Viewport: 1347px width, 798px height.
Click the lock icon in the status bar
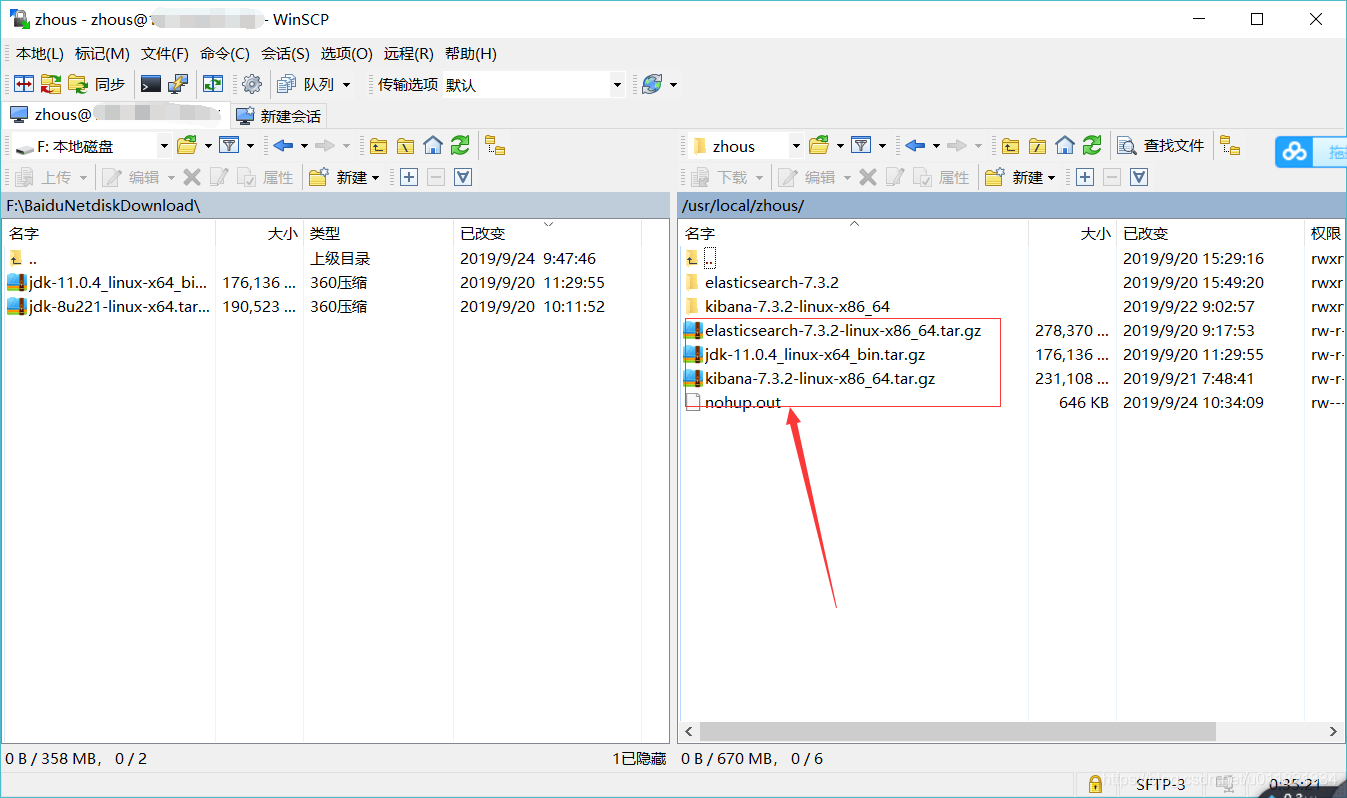1094,784
